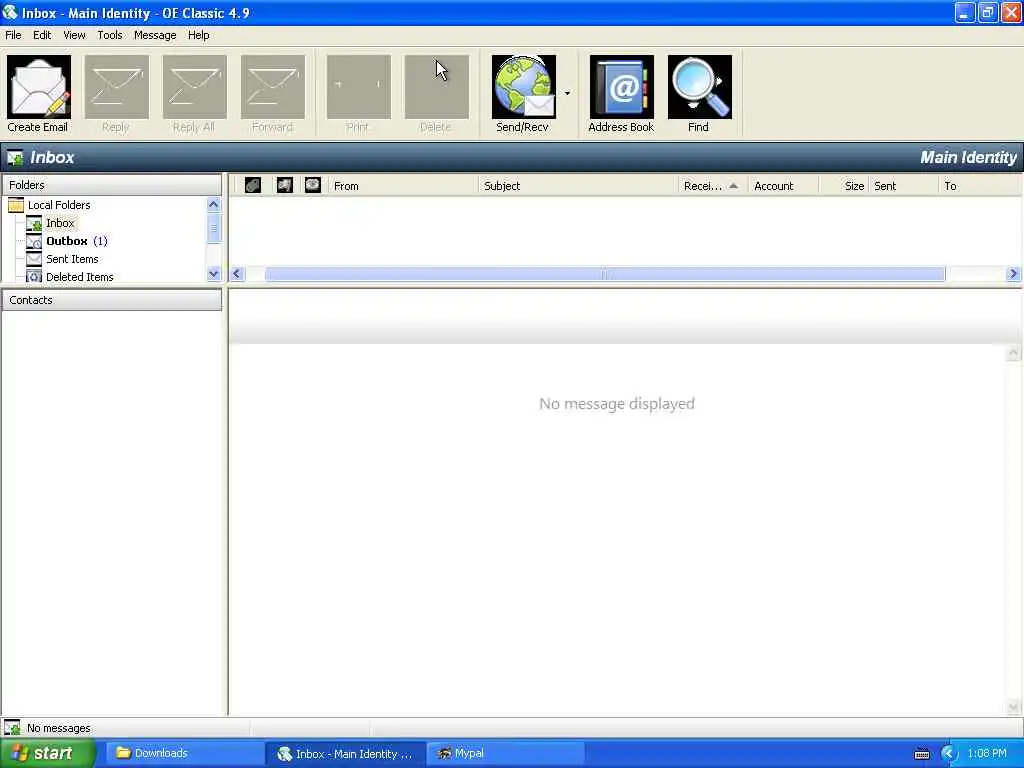The width and height of the screenshot is (1024, 768).
Task: Sort by the read-status column icon
Action: coord(313,185)
